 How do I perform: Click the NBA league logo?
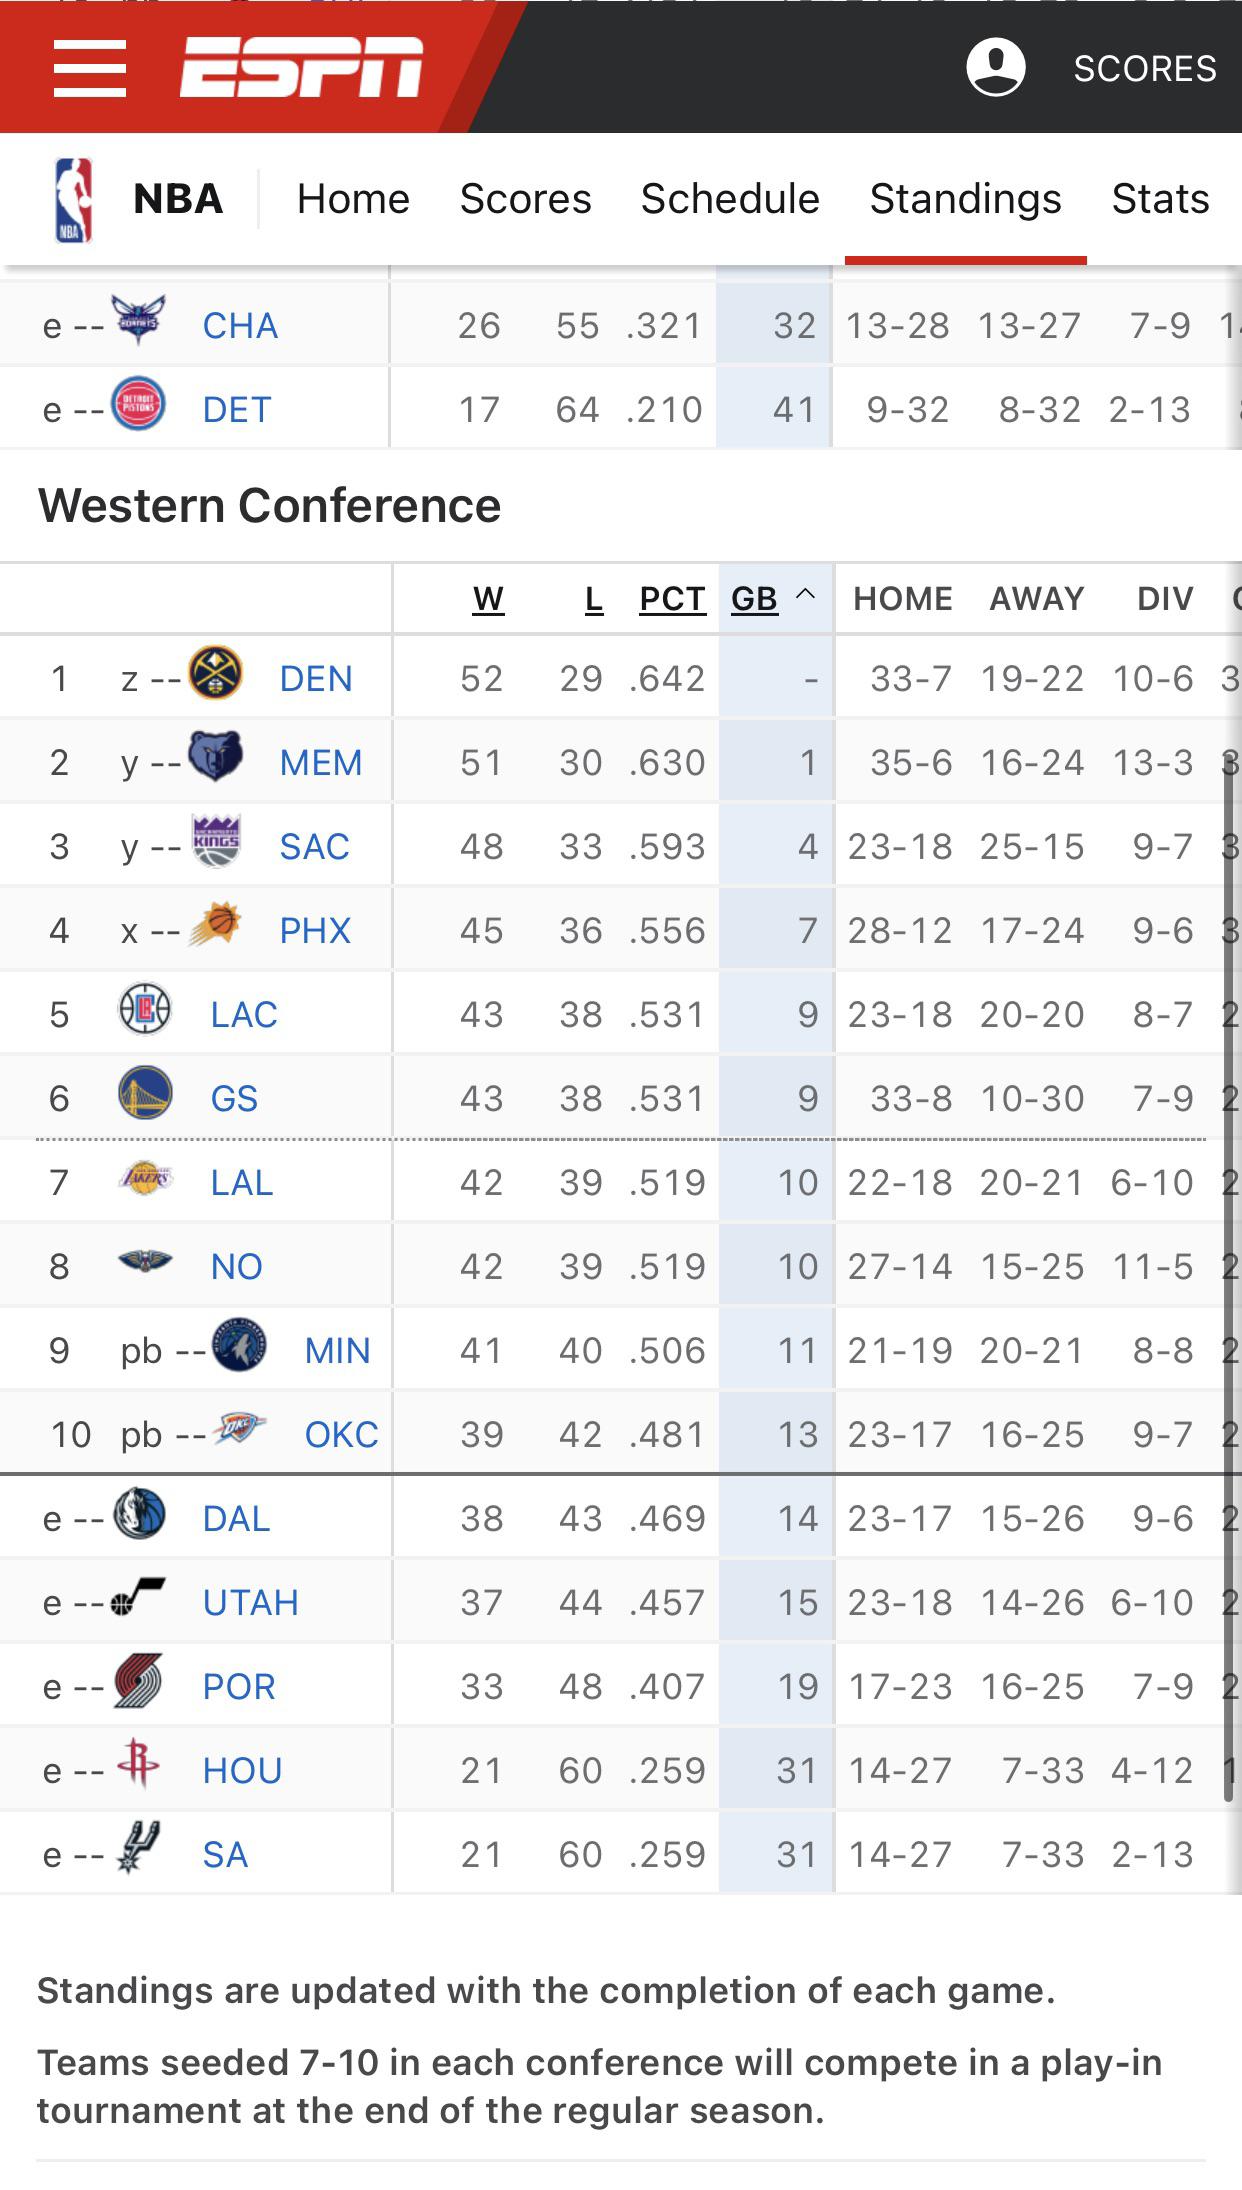click(x=74, y=199)
